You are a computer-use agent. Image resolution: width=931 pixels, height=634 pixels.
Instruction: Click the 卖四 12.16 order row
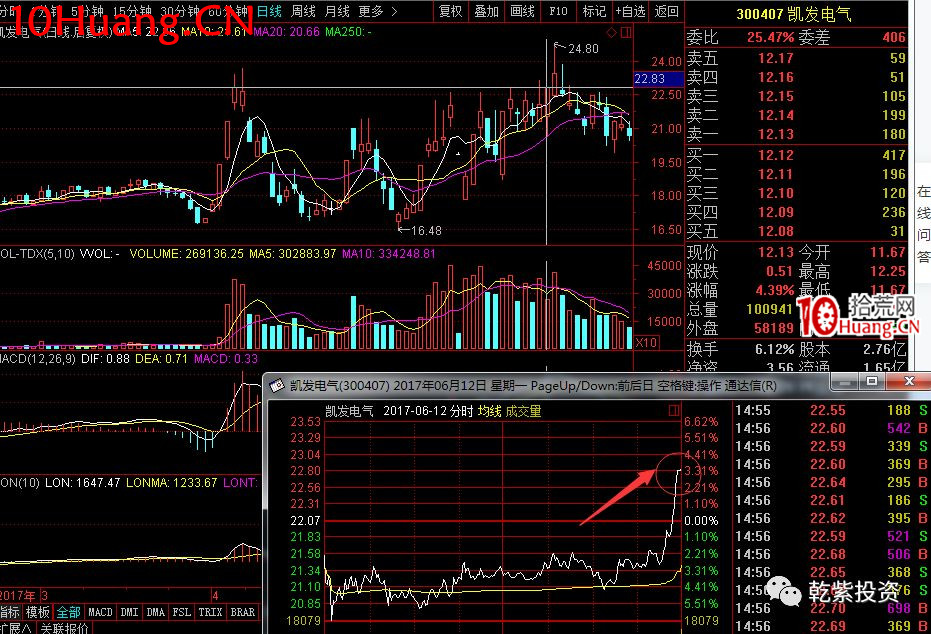click(x=796, y=77)
